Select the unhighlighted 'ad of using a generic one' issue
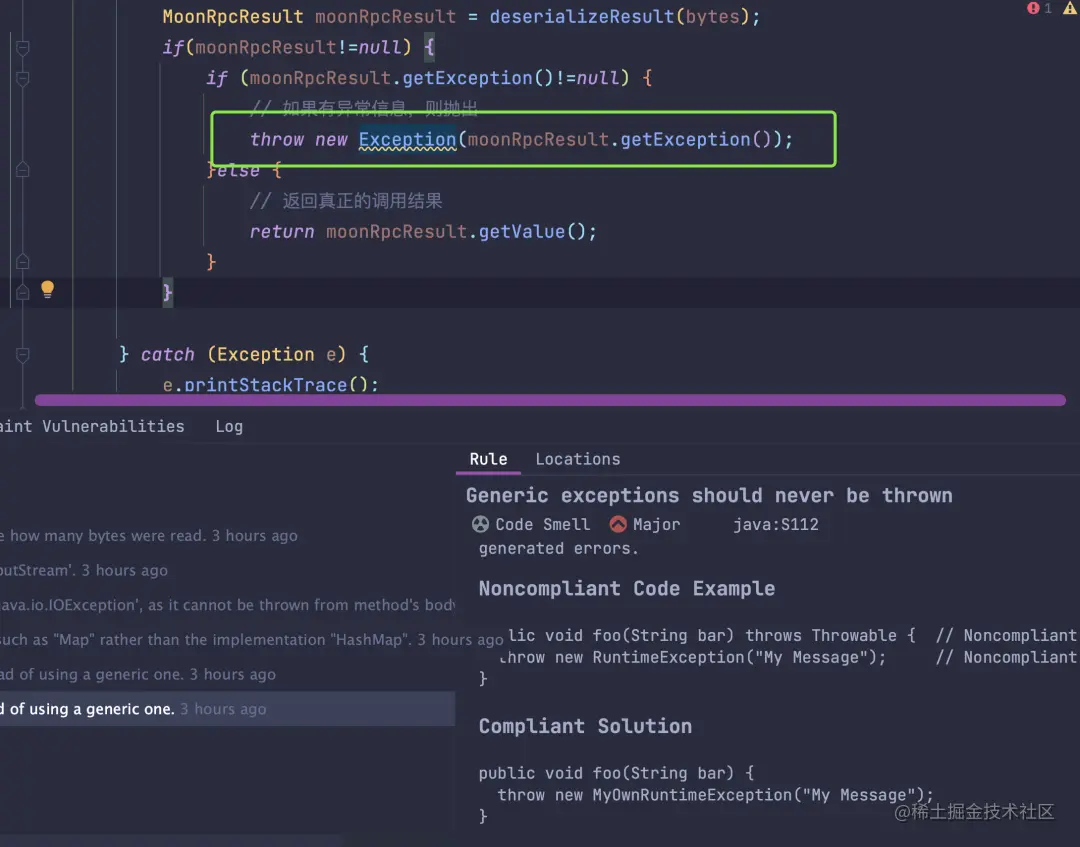The height and width of the screenshot is (847, 1080). click(227, 674)
